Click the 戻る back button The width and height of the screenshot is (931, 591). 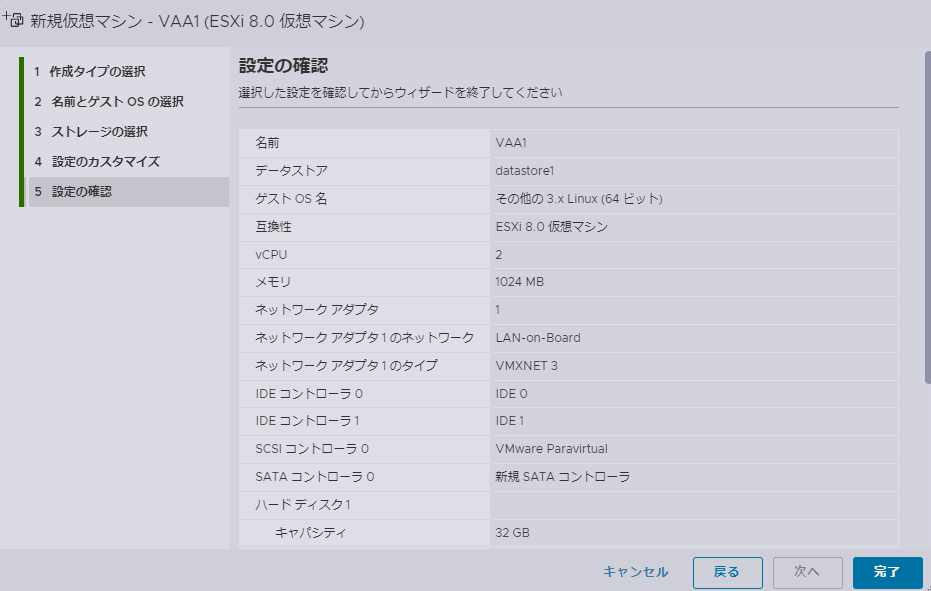(x=727, y=572)
